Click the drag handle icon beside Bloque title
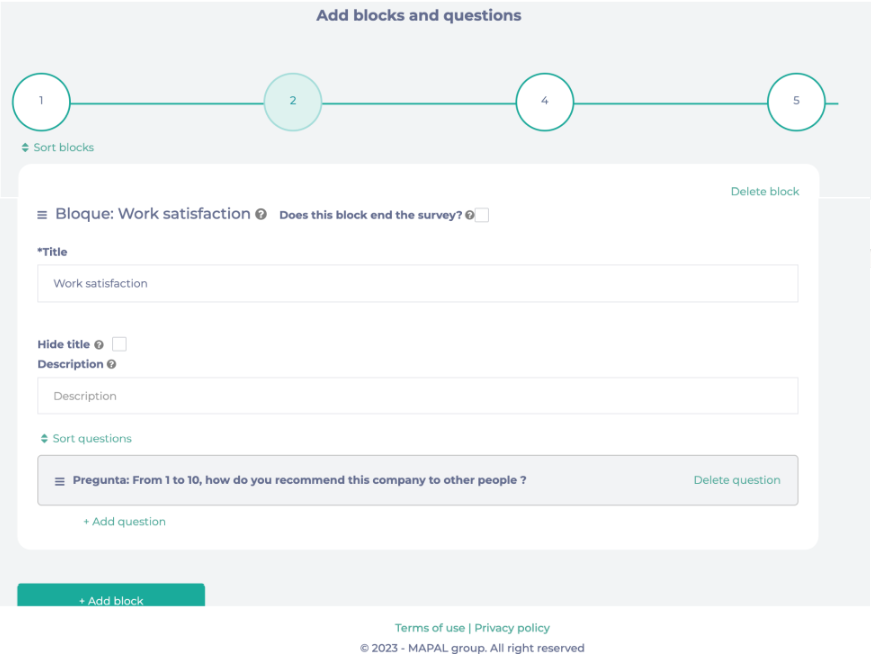The width and height of the screenshot is (871, 658). (42, 215)
